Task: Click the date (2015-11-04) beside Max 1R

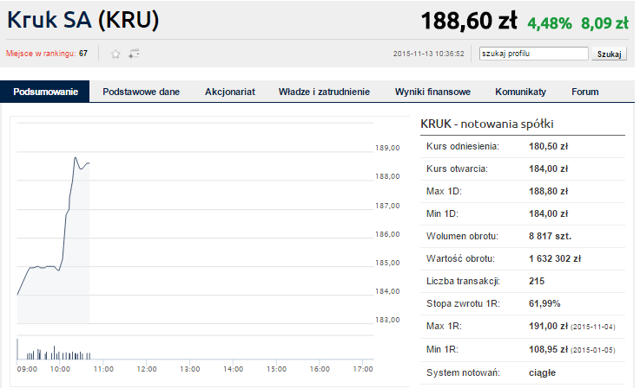Action: [593, 327]
